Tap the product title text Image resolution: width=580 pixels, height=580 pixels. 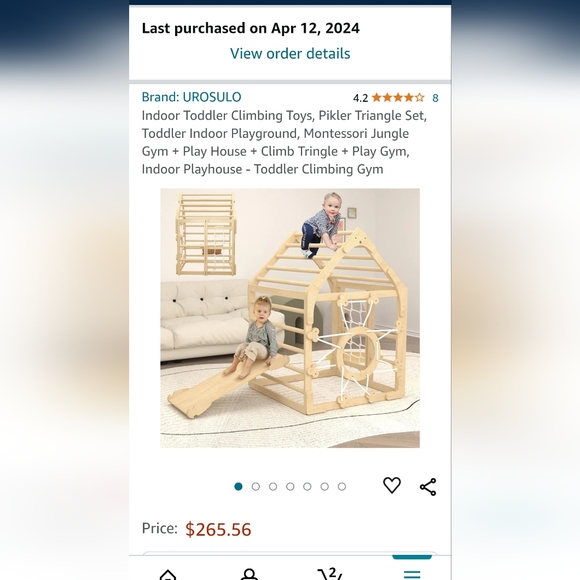pos(284,142)
